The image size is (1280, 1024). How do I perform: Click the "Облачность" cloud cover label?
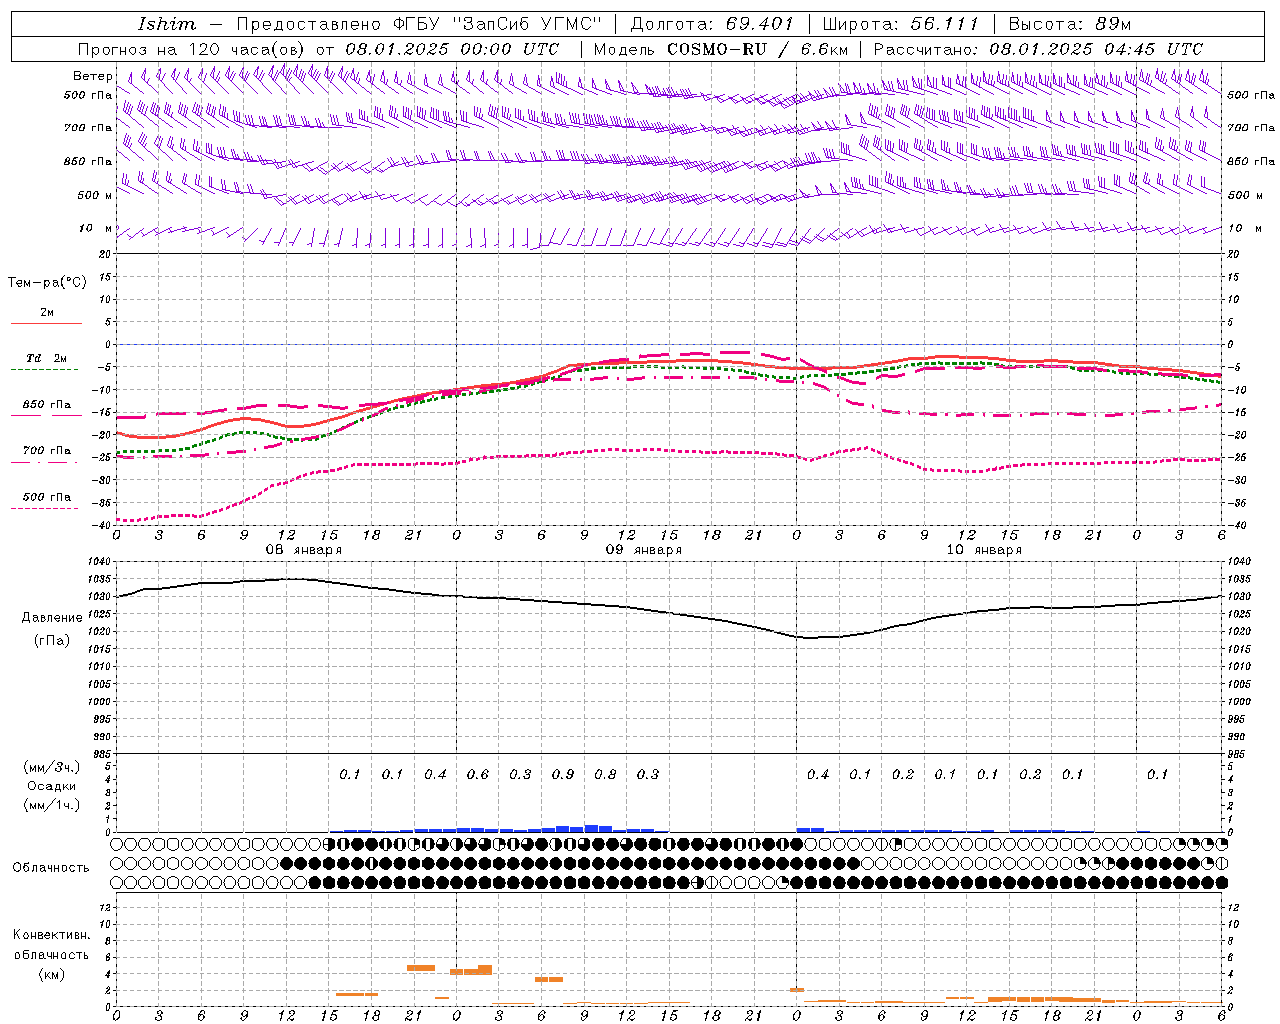(51, 867)
